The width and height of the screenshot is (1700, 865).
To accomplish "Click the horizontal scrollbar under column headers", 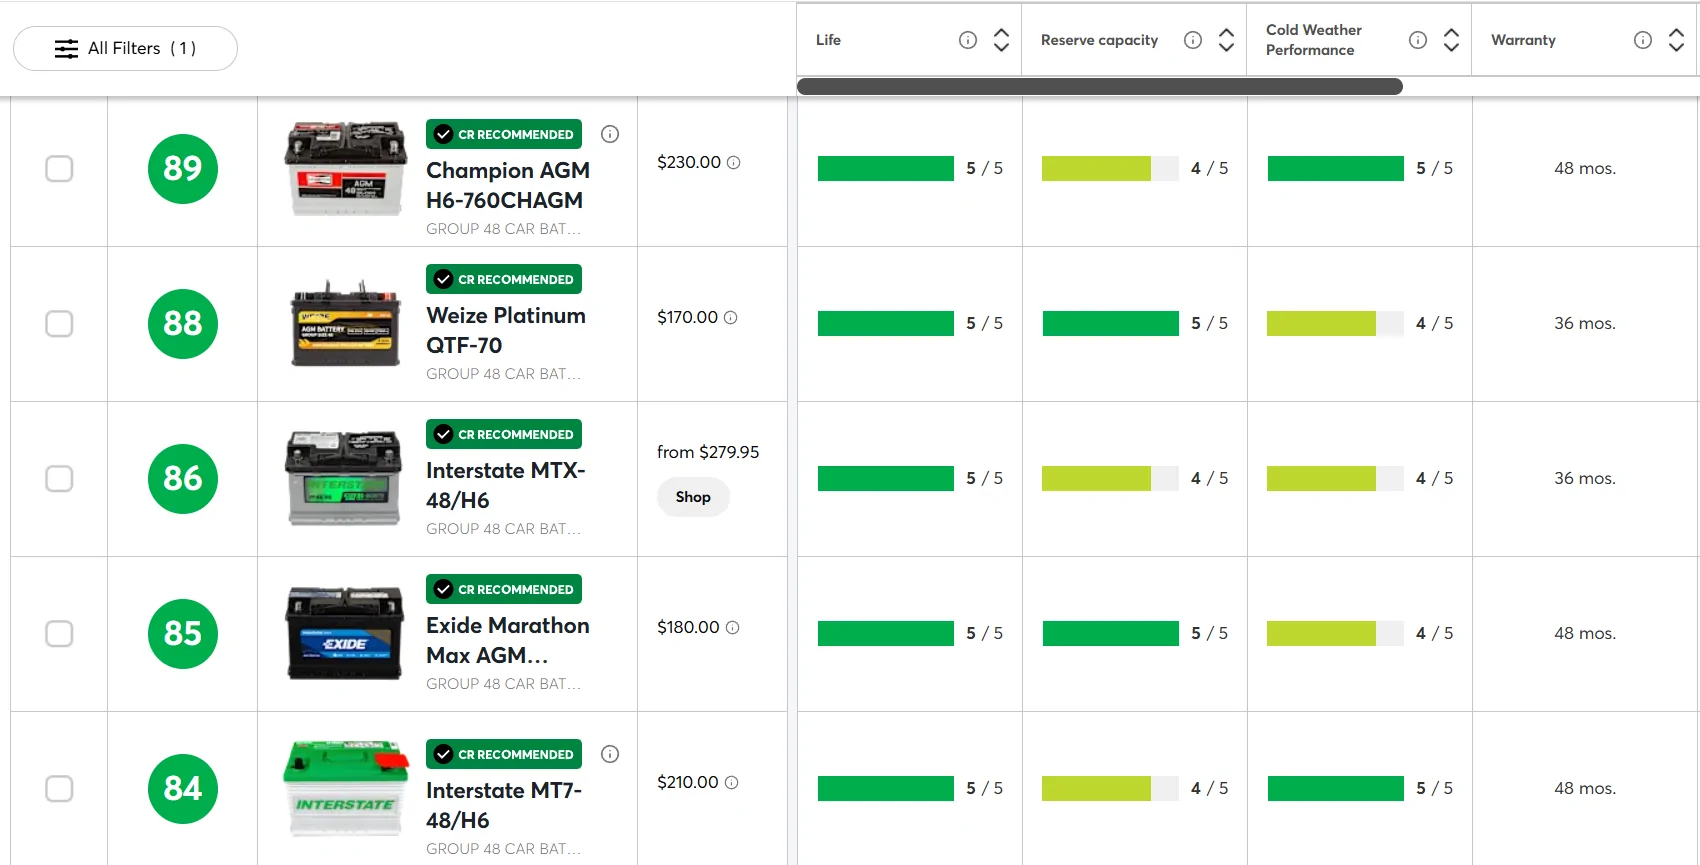I will point(1100,87).
